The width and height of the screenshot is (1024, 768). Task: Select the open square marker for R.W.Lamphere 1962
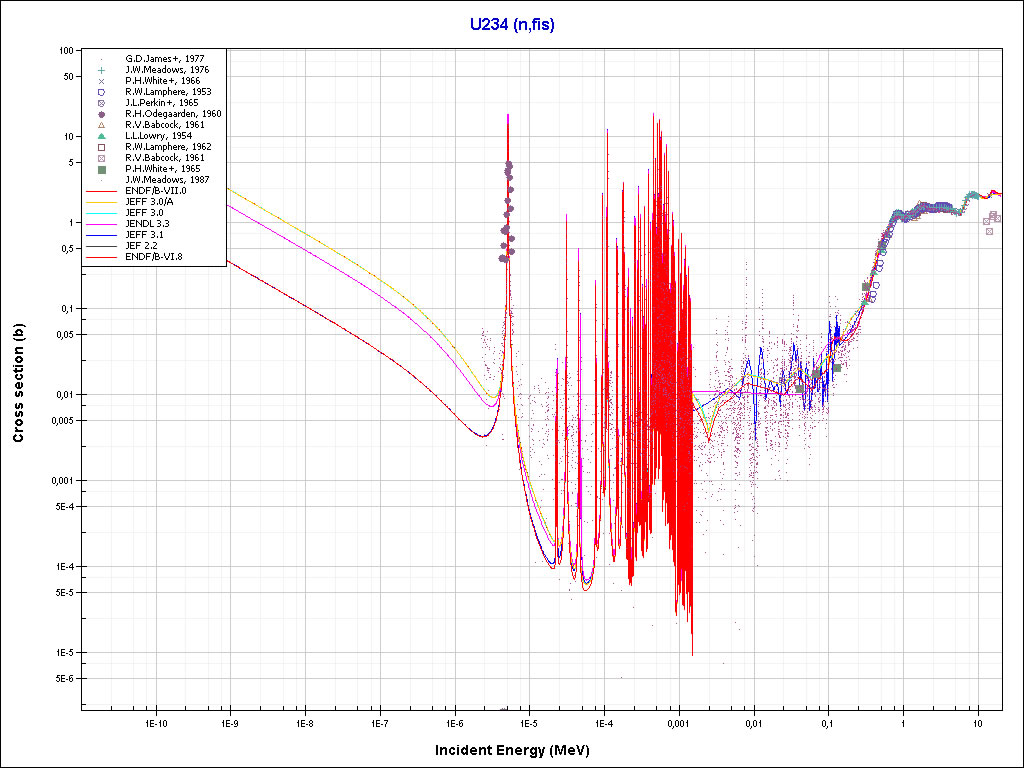(x=101, y=147)
